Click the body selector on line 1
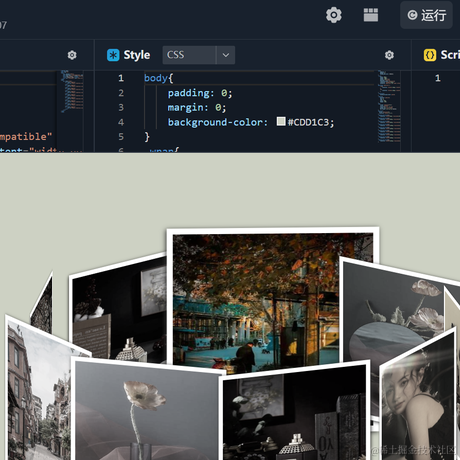Screen dimensions: 460x460 coord(156,78)
